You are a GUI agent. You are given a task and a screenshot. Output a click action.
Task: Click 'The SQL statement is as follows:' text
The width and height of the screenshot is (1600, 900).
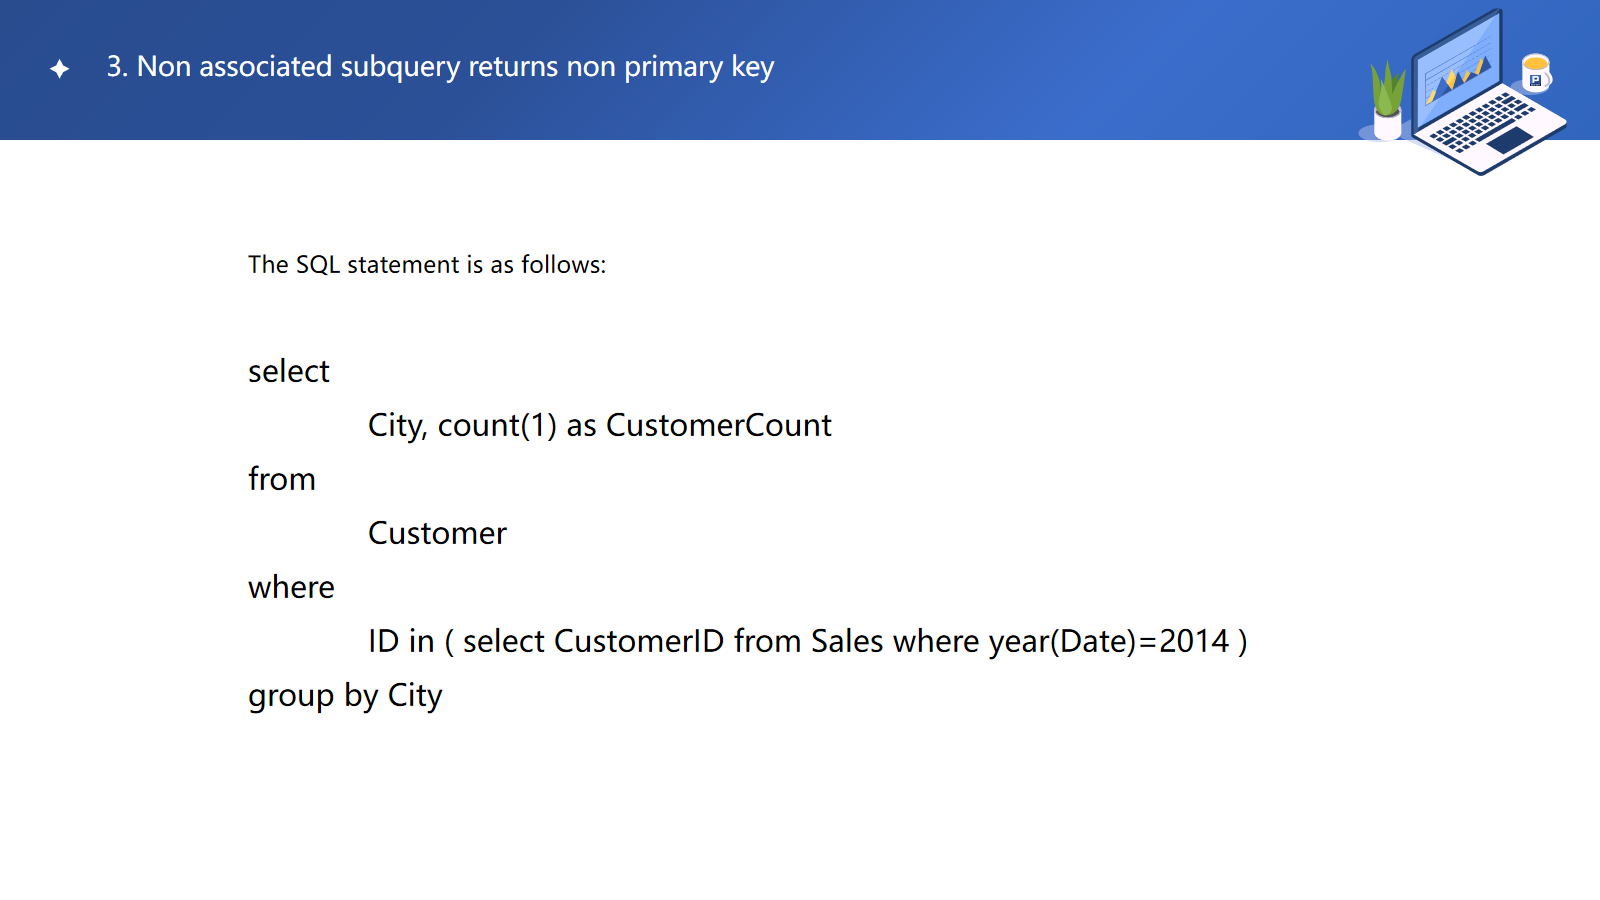427,265
